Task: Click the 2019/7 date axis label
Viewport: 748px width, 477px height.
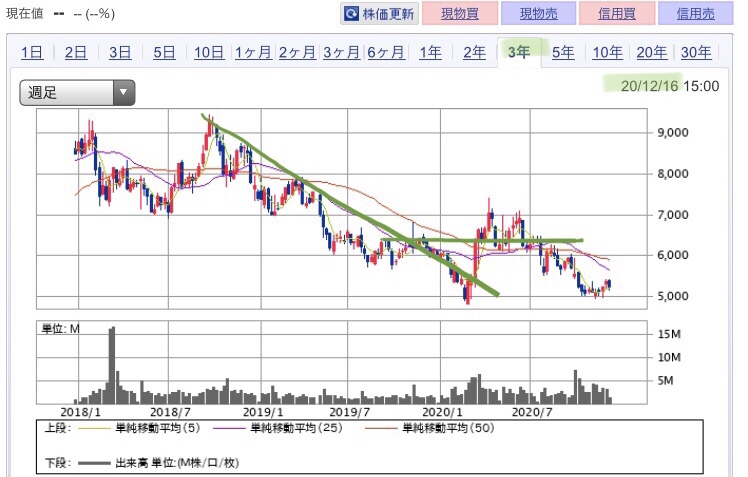Action: pyautogui.click(x=350, y=412)
